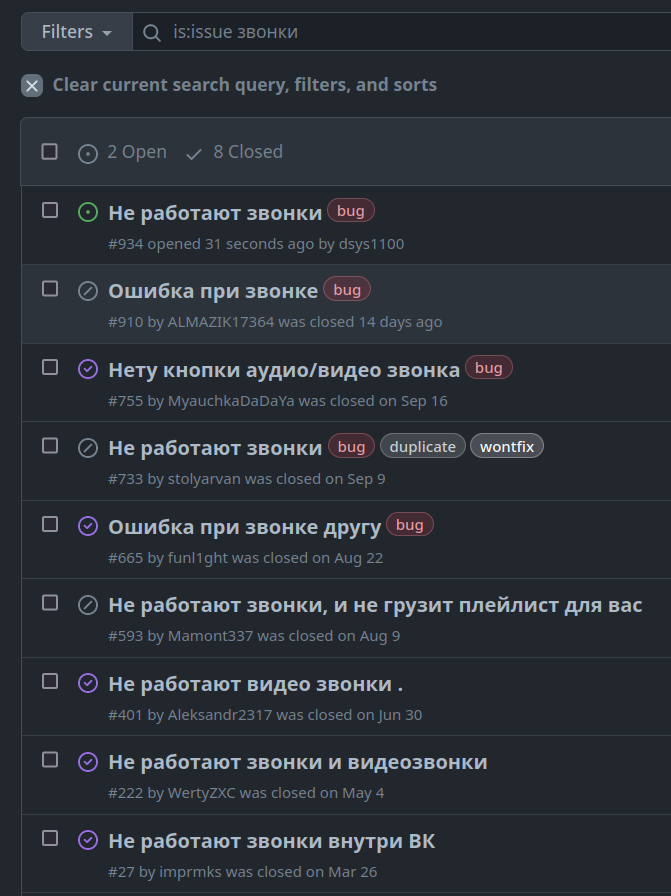Click the not-planned slash icon beside Ошибка при звонке

coord(87,291)
